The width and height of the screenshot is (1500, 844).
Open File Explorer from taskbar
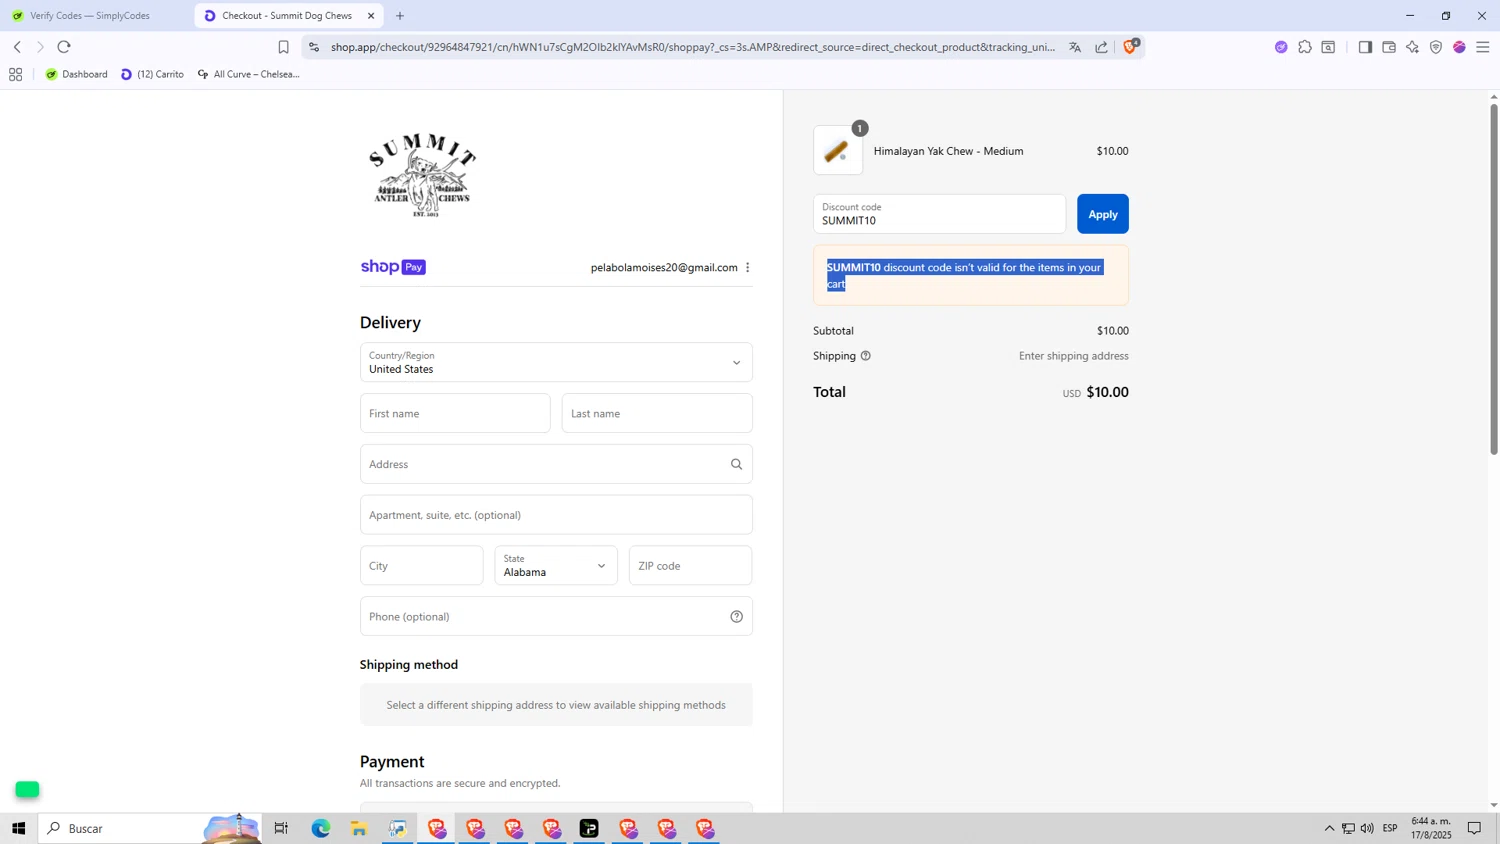(359, 828)
